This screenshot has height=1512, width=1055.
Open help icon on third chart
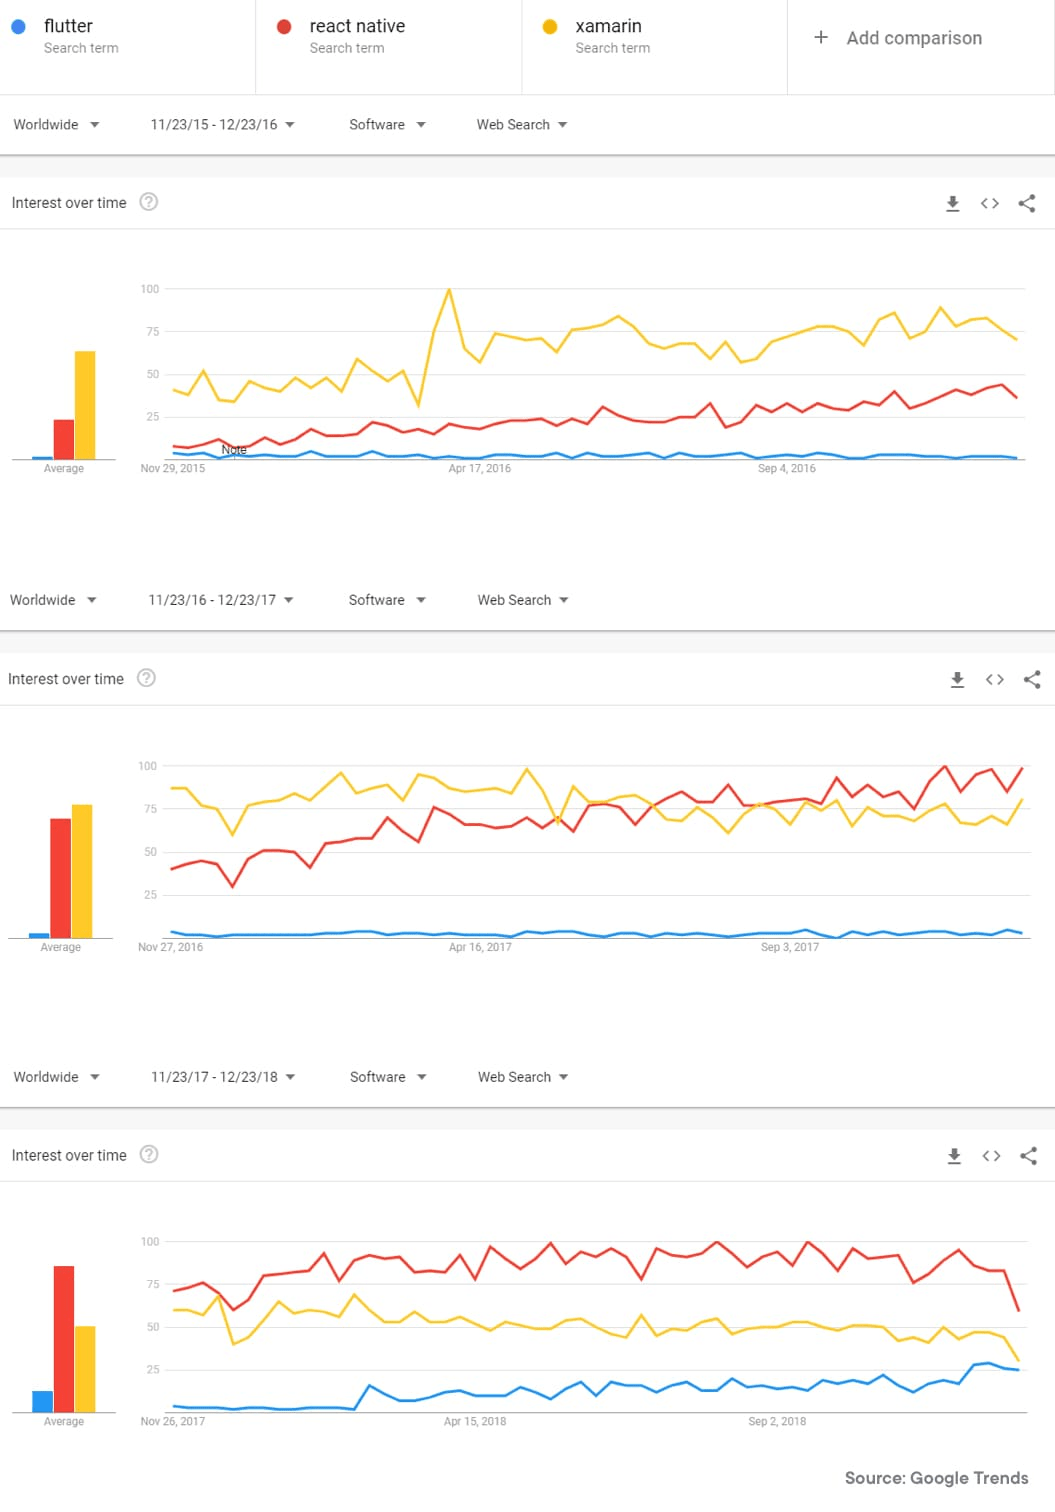point(149,1155)
